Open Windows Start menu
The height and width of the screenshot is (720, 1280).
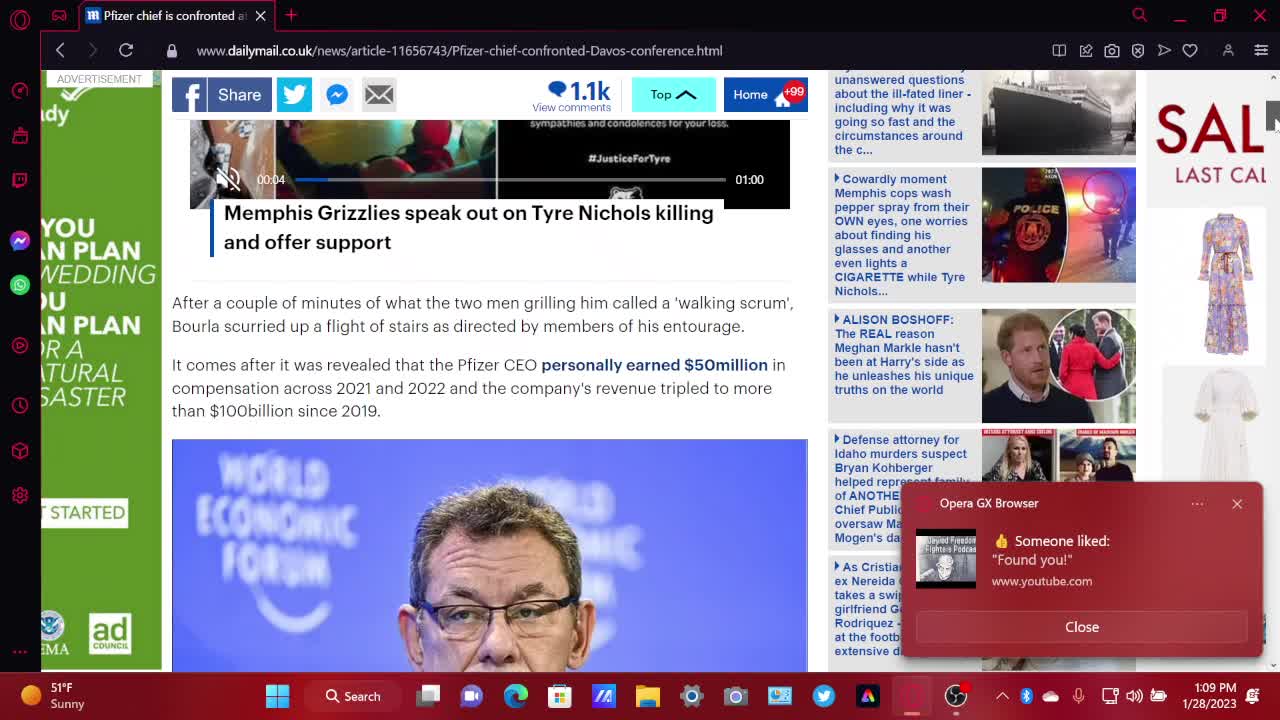tap(277, 696)
